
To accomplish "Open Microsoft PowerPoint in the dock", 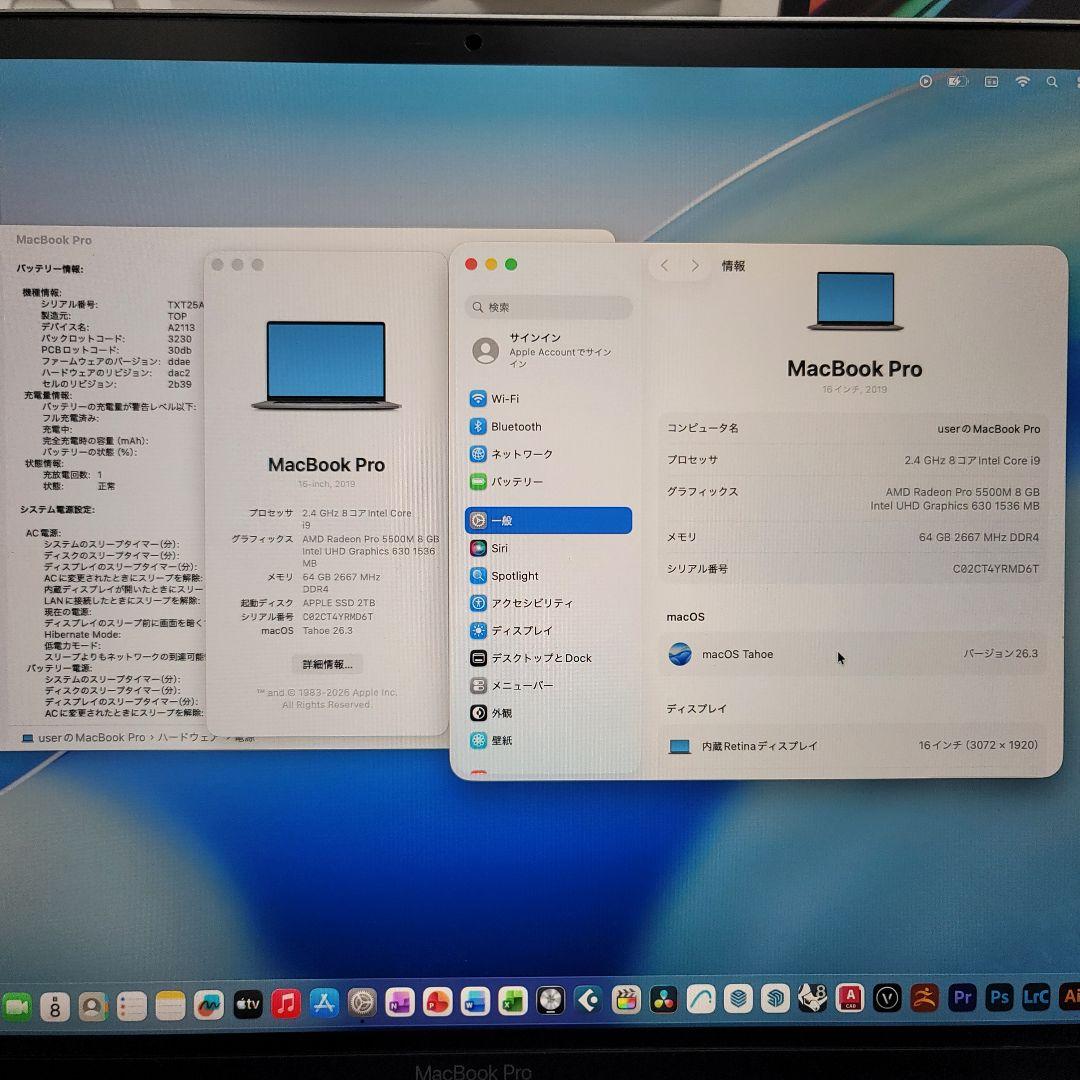I will click(x=437, y=1001).
